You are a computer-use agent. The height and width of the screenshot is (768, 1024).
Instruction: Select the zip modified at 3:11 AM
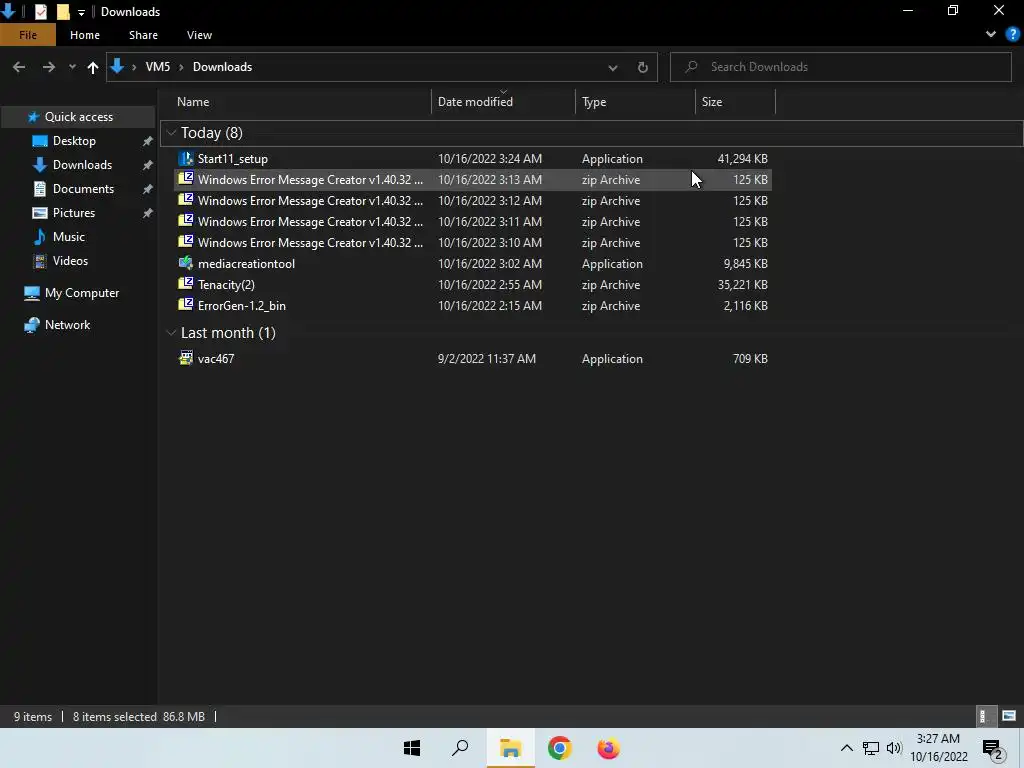coord(473,221)
